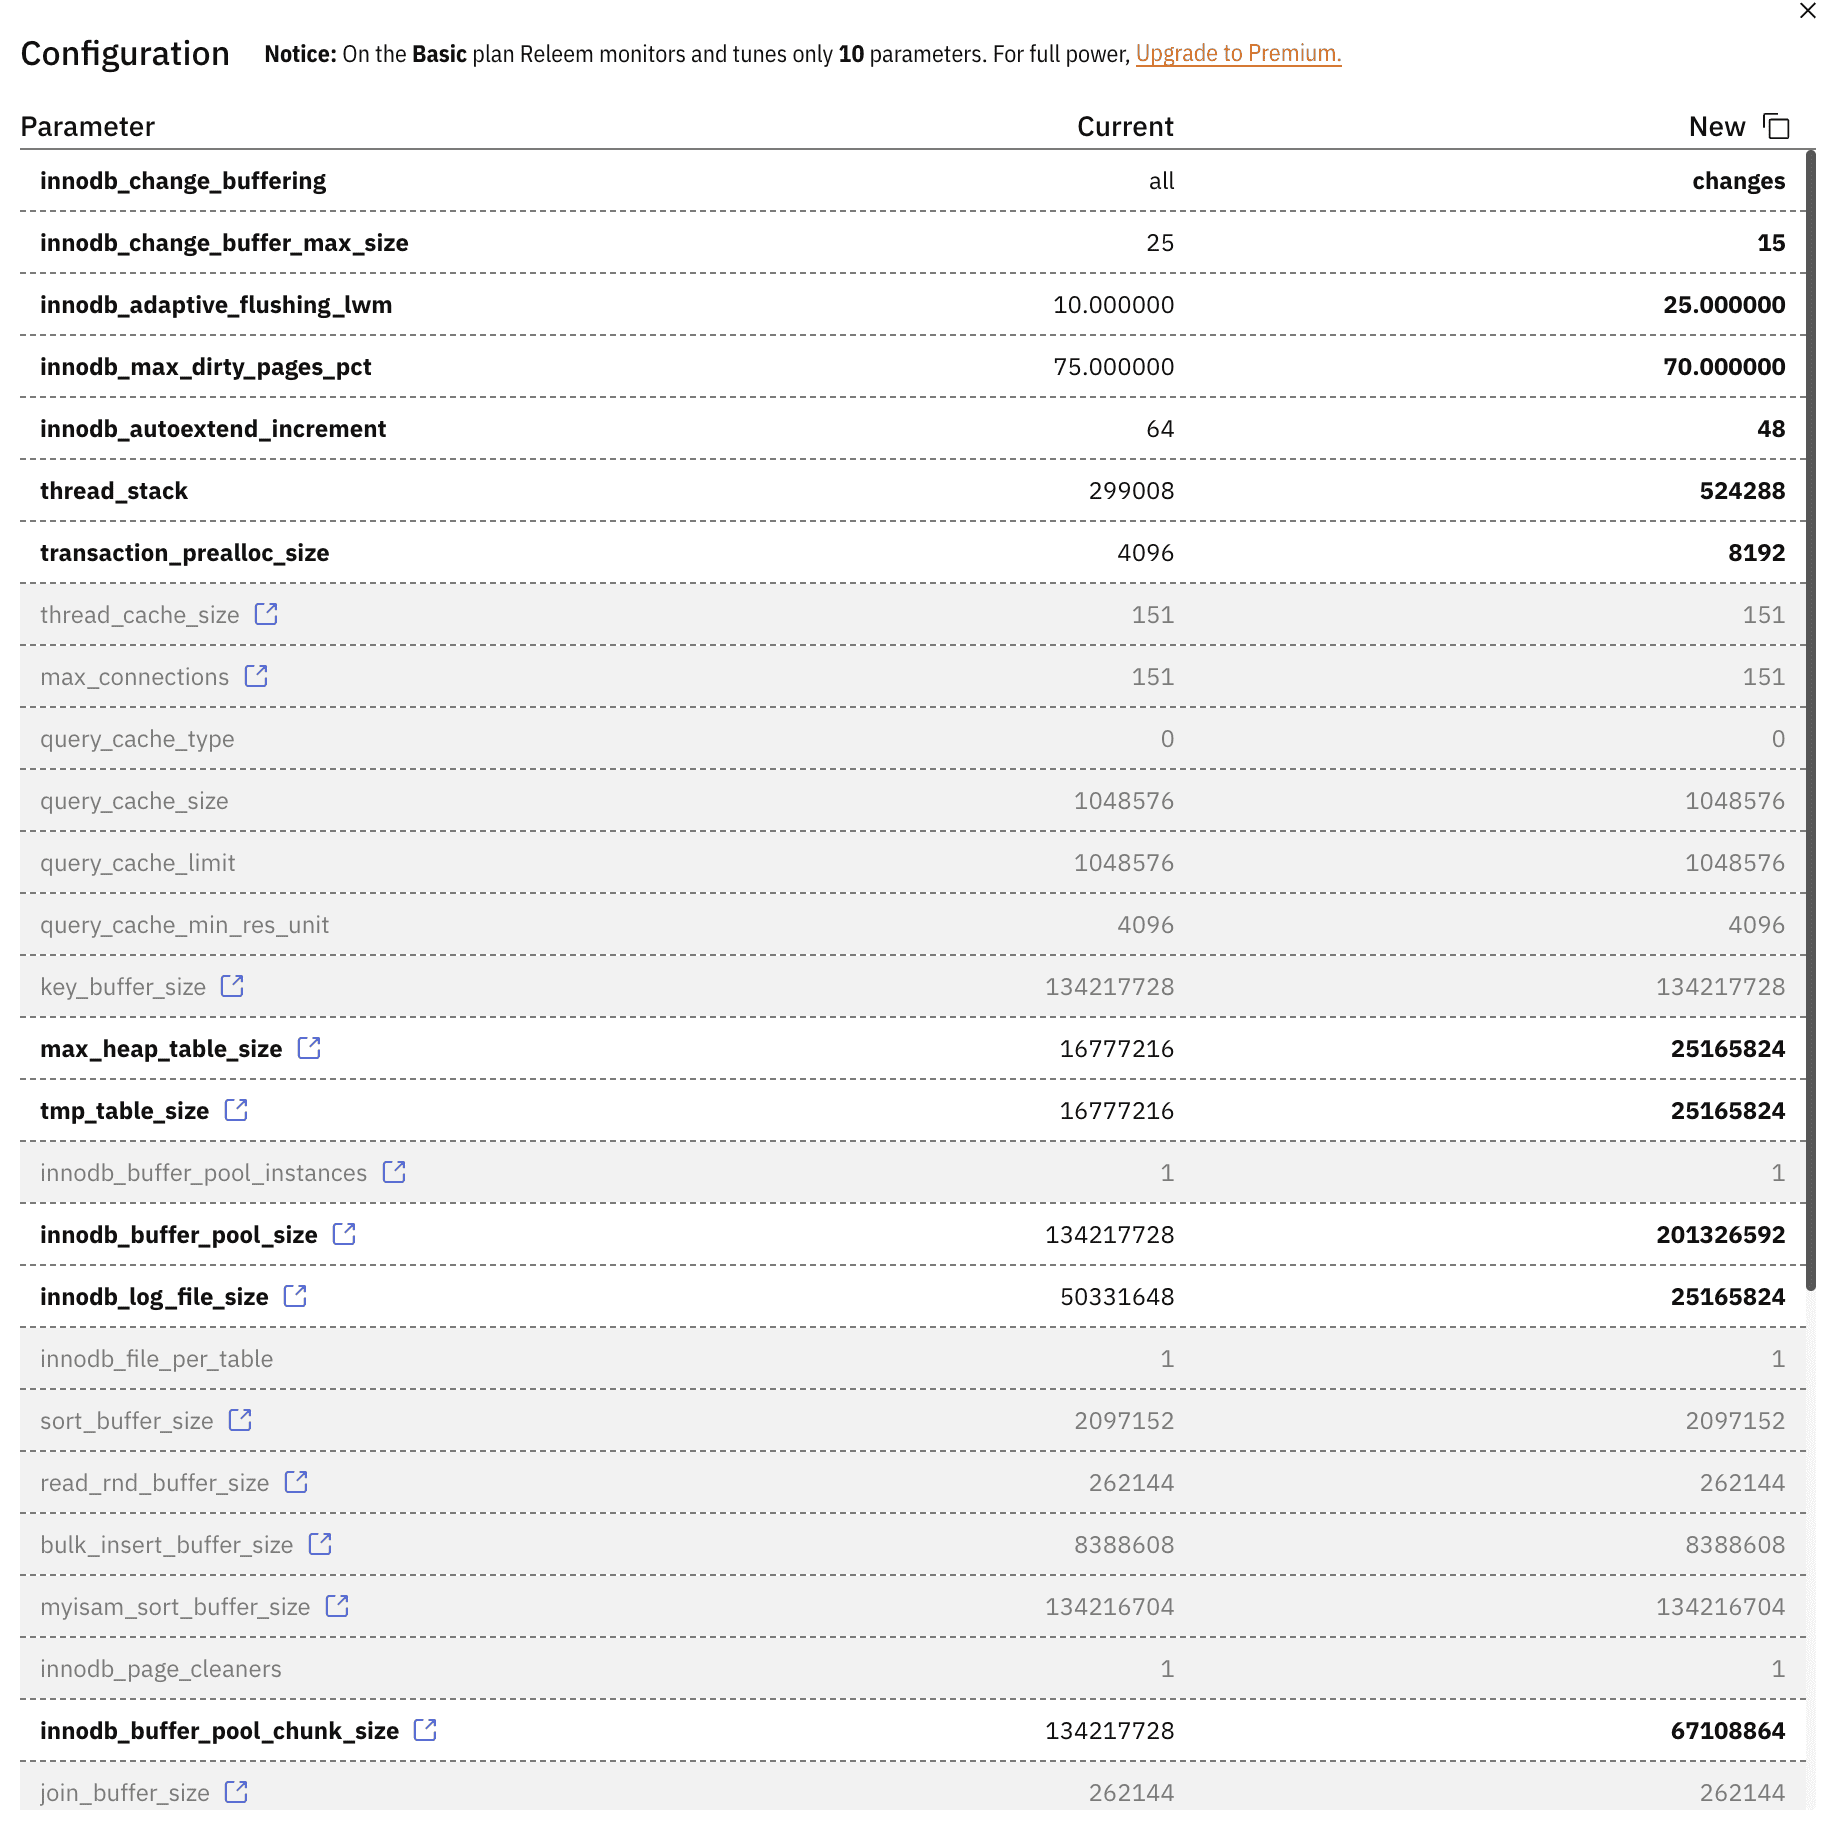Screen dimensions: 1842x1846
Task: Open innodb_buffer_pool_instances link icon
Action: click(x=394, y=1172)
